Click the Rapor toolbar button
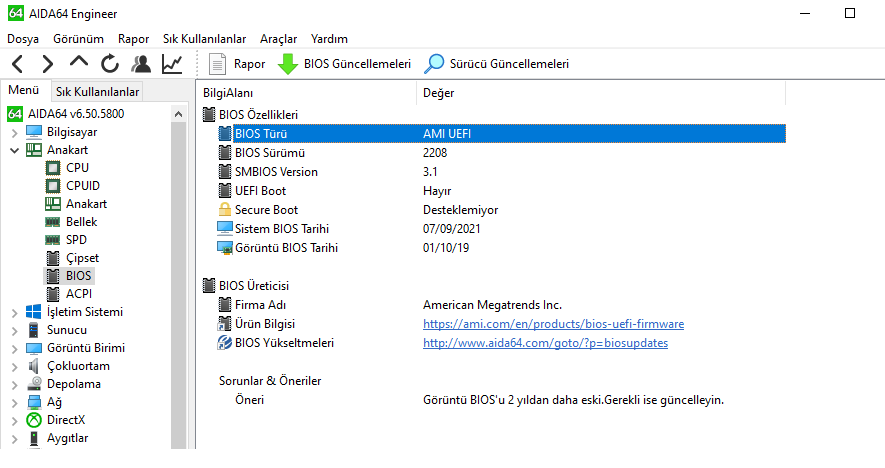The height and width of the screenshot is (468, 885). 236,64
